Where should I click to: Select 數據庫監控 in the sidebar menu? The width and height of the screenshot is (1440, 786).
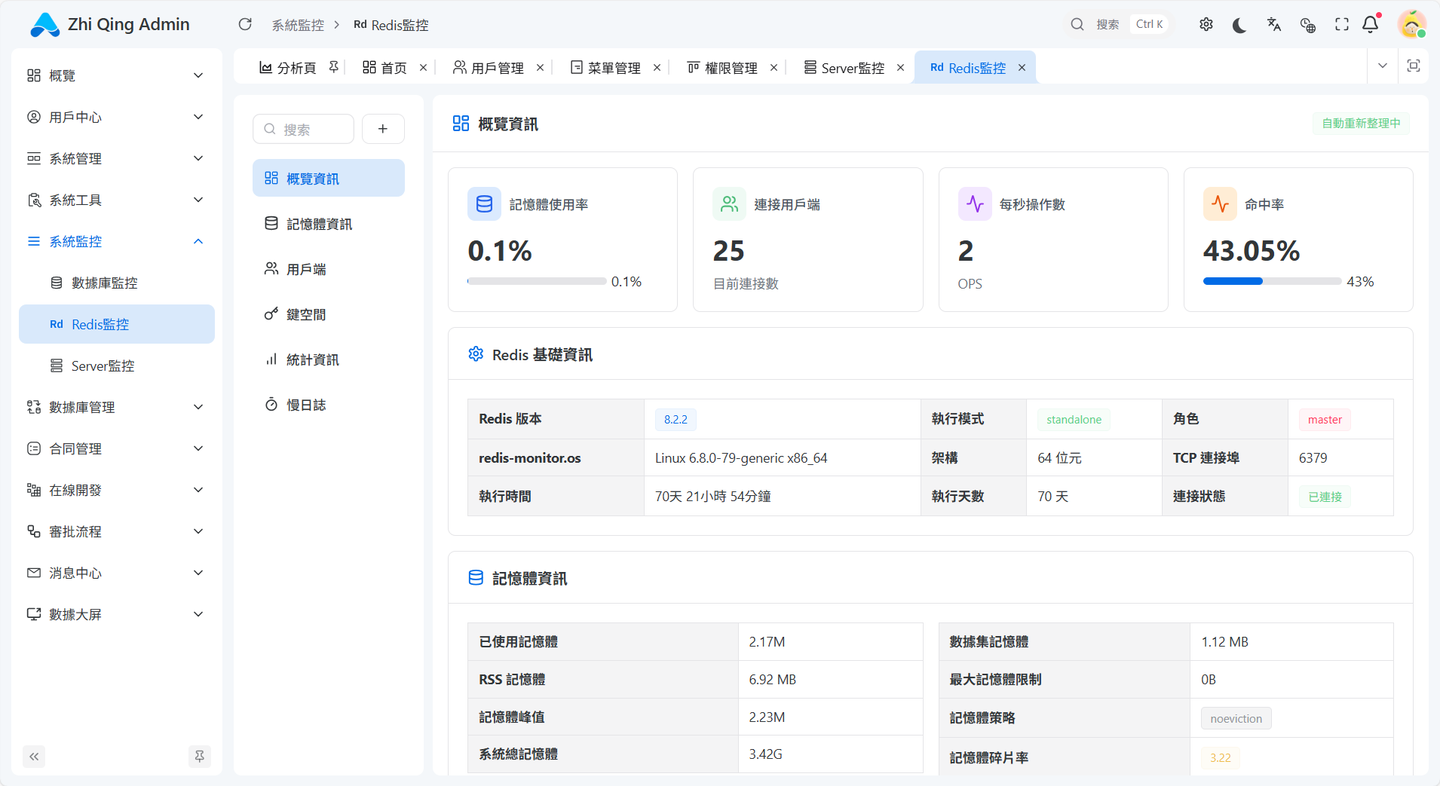116,282
